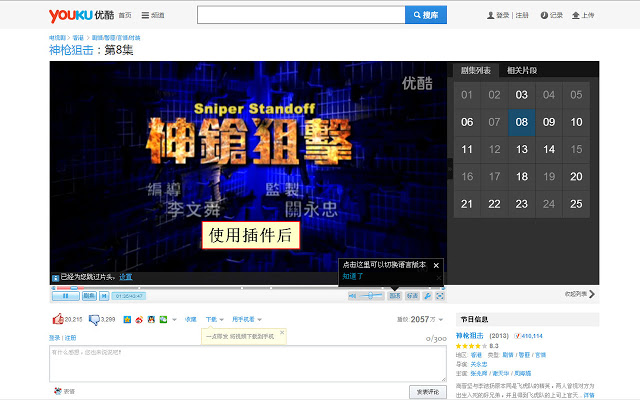Viewport: 640px width, 400px height.
Task: Share to QQ penguin icon
Action: click(151, 320)
